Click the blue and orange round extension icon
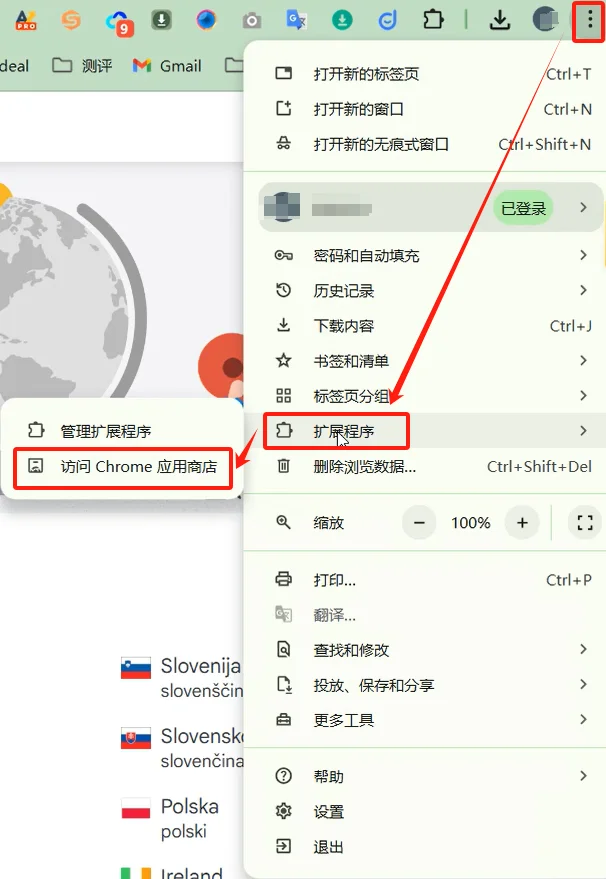The width and height of the screenshot is (606, 879). pyautogui.click(x=206, y=21)
